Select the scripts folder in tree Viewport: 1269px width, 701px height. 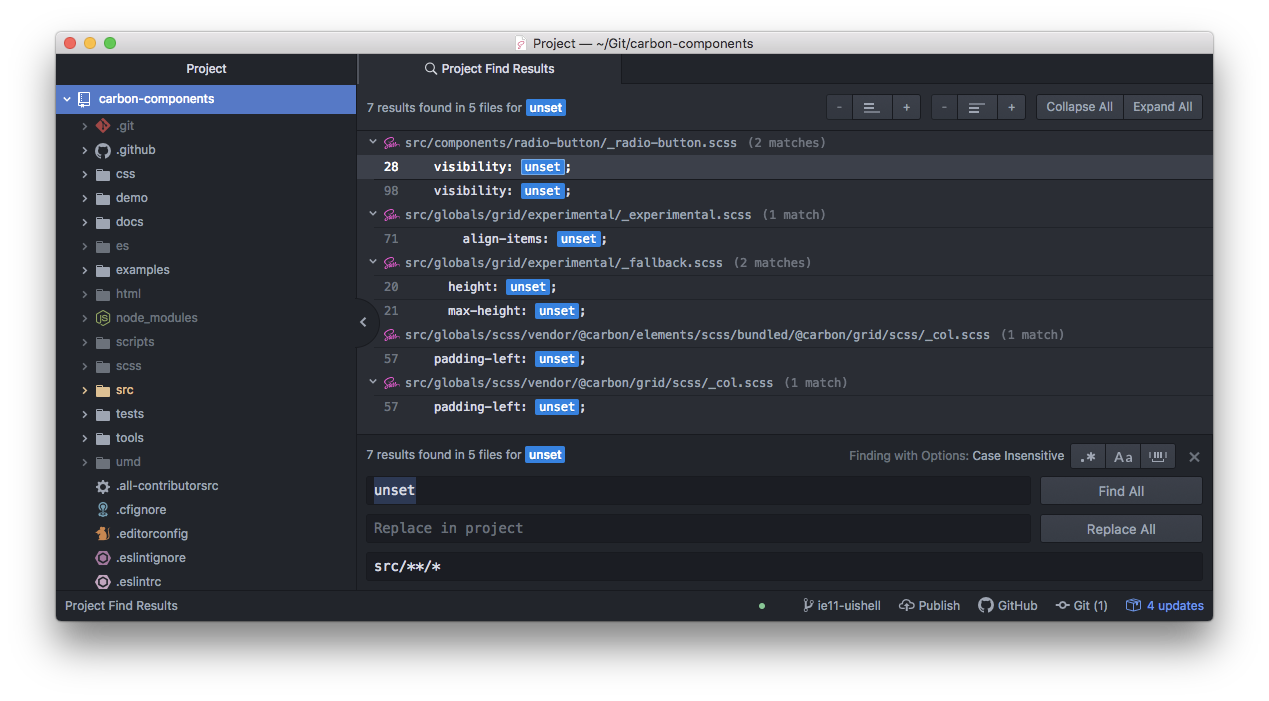click(206, 342)
